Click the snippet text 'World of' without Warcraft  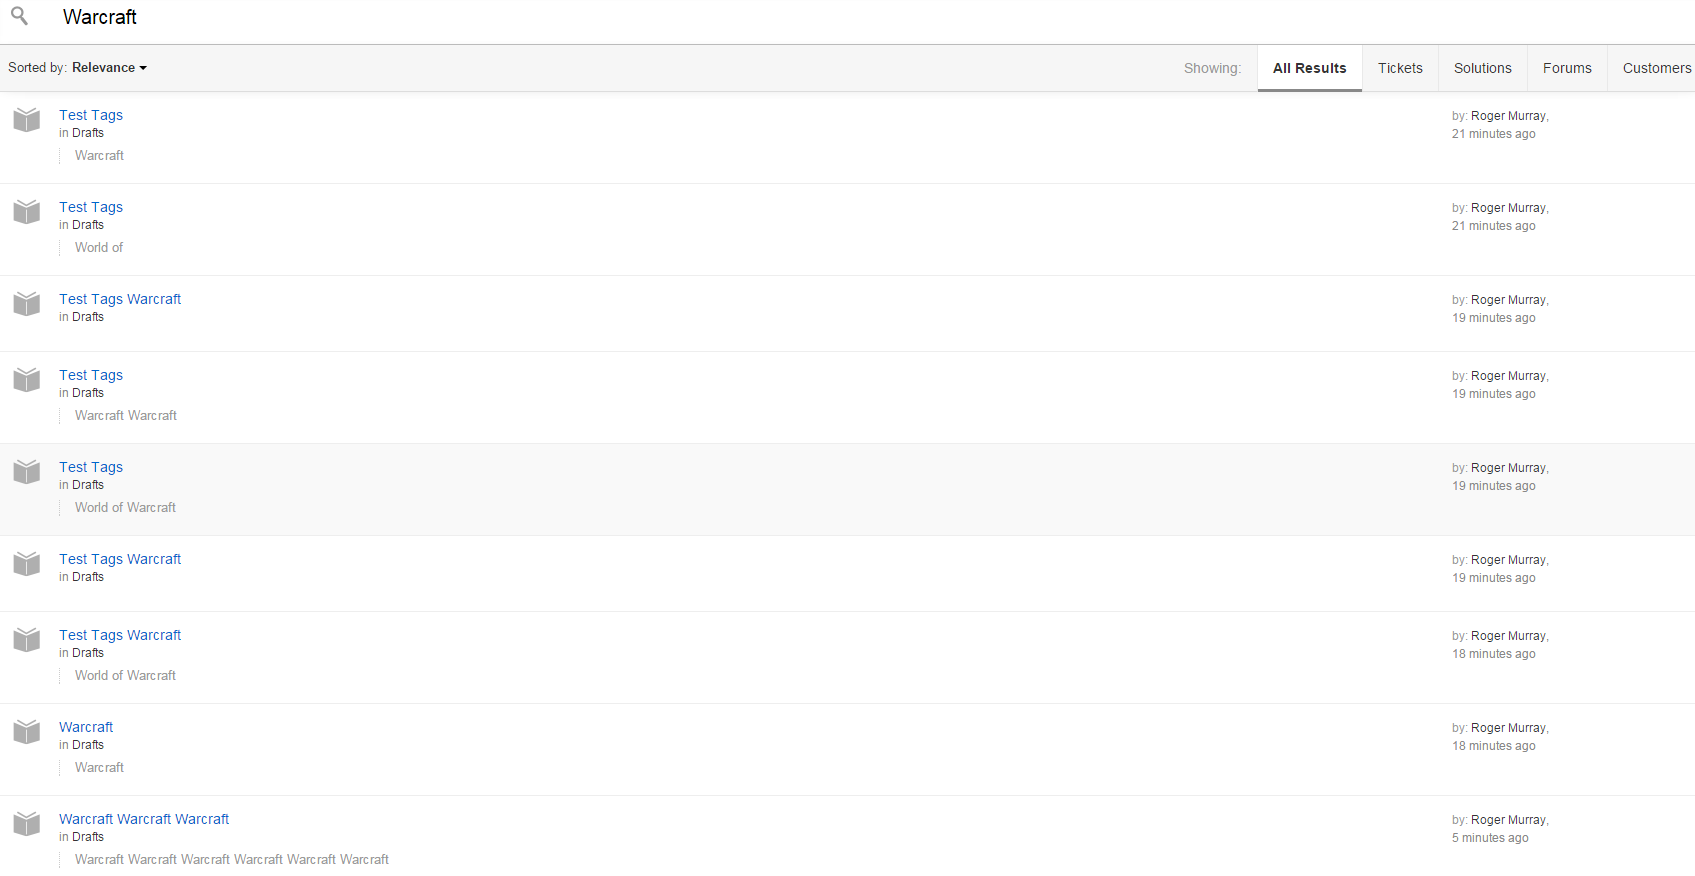pyautogui.click(x=99, y=247)
